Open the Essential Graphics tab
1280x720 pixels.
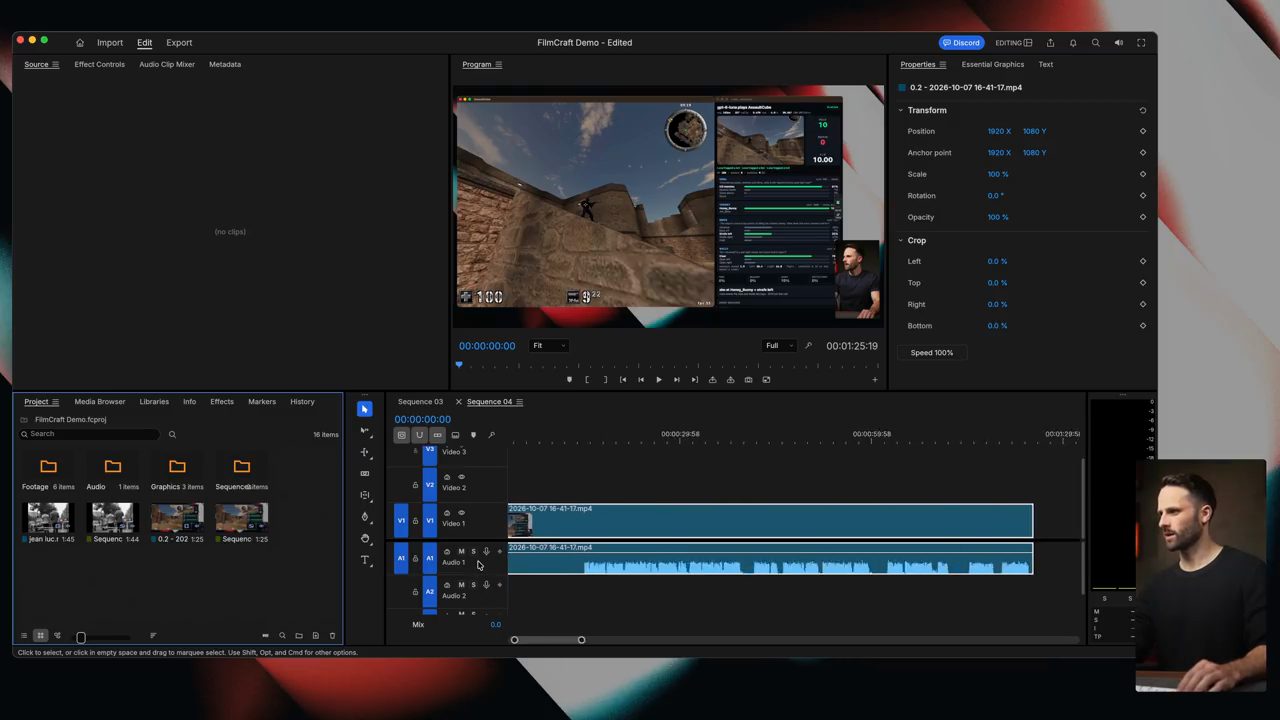pos(993,64)
